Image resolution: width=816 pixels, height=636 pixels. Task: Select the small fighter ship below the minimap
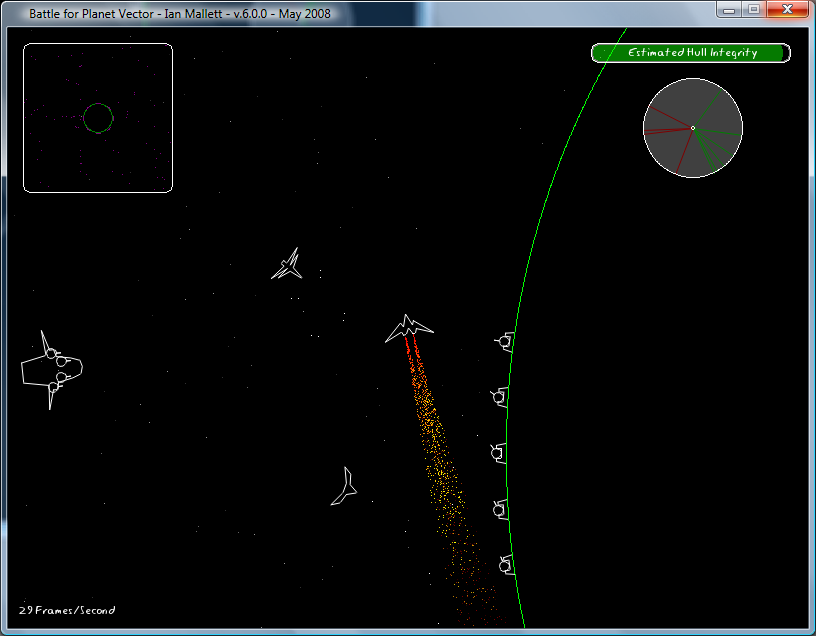point(288,265)
